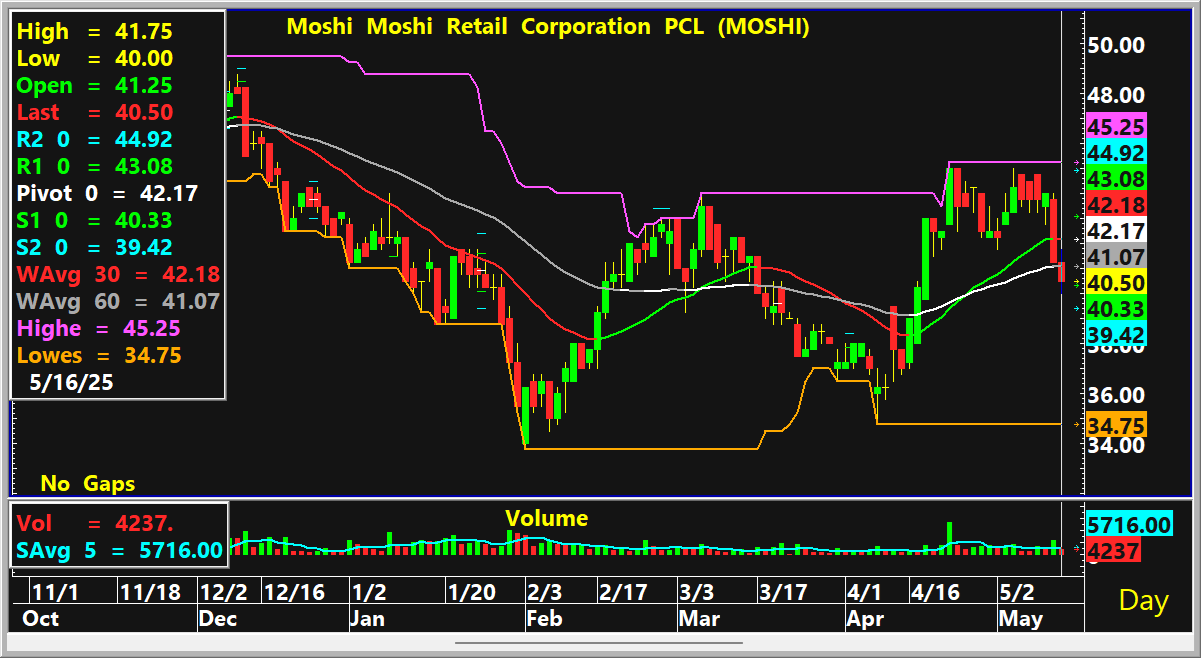Select the R2 0 = 44.92 line

[94, 140]
